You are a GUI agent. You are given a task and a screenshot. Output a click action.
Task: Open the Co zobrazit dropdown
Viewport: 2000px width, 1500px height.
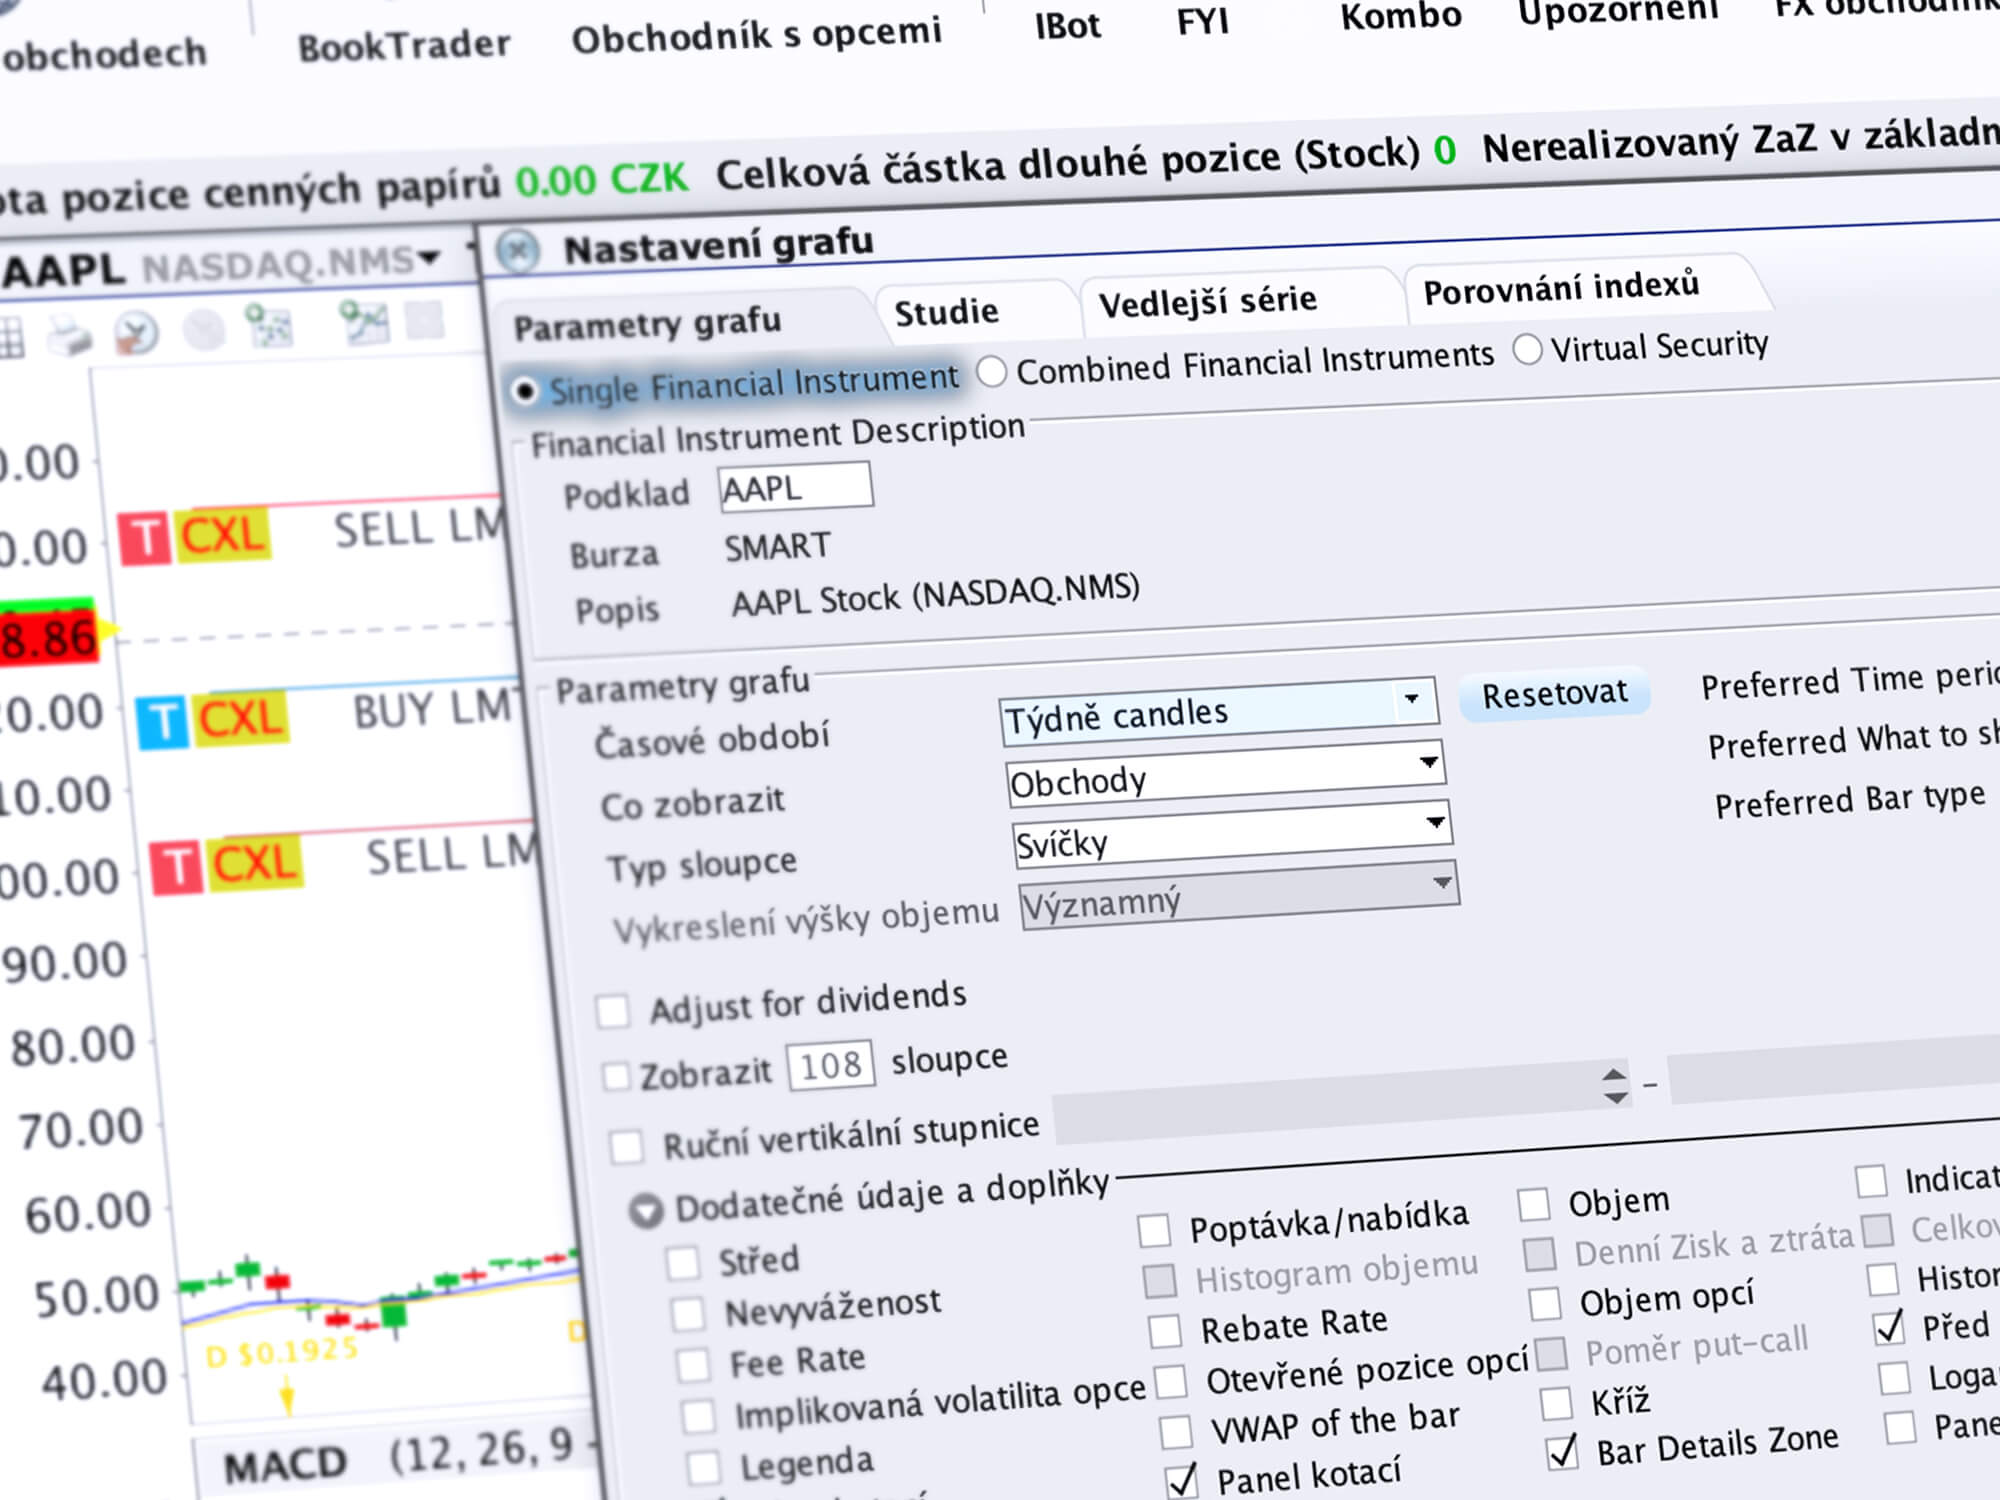(x=1226, y=774)
